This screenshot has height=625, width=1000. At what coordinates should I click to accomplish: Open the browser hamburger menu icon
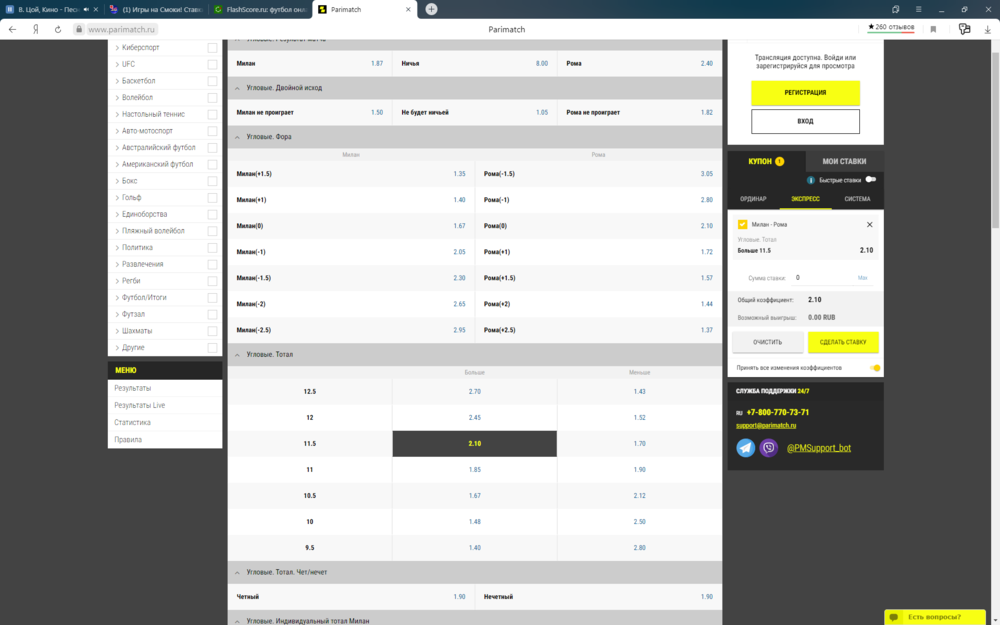(x=918, y=10)
